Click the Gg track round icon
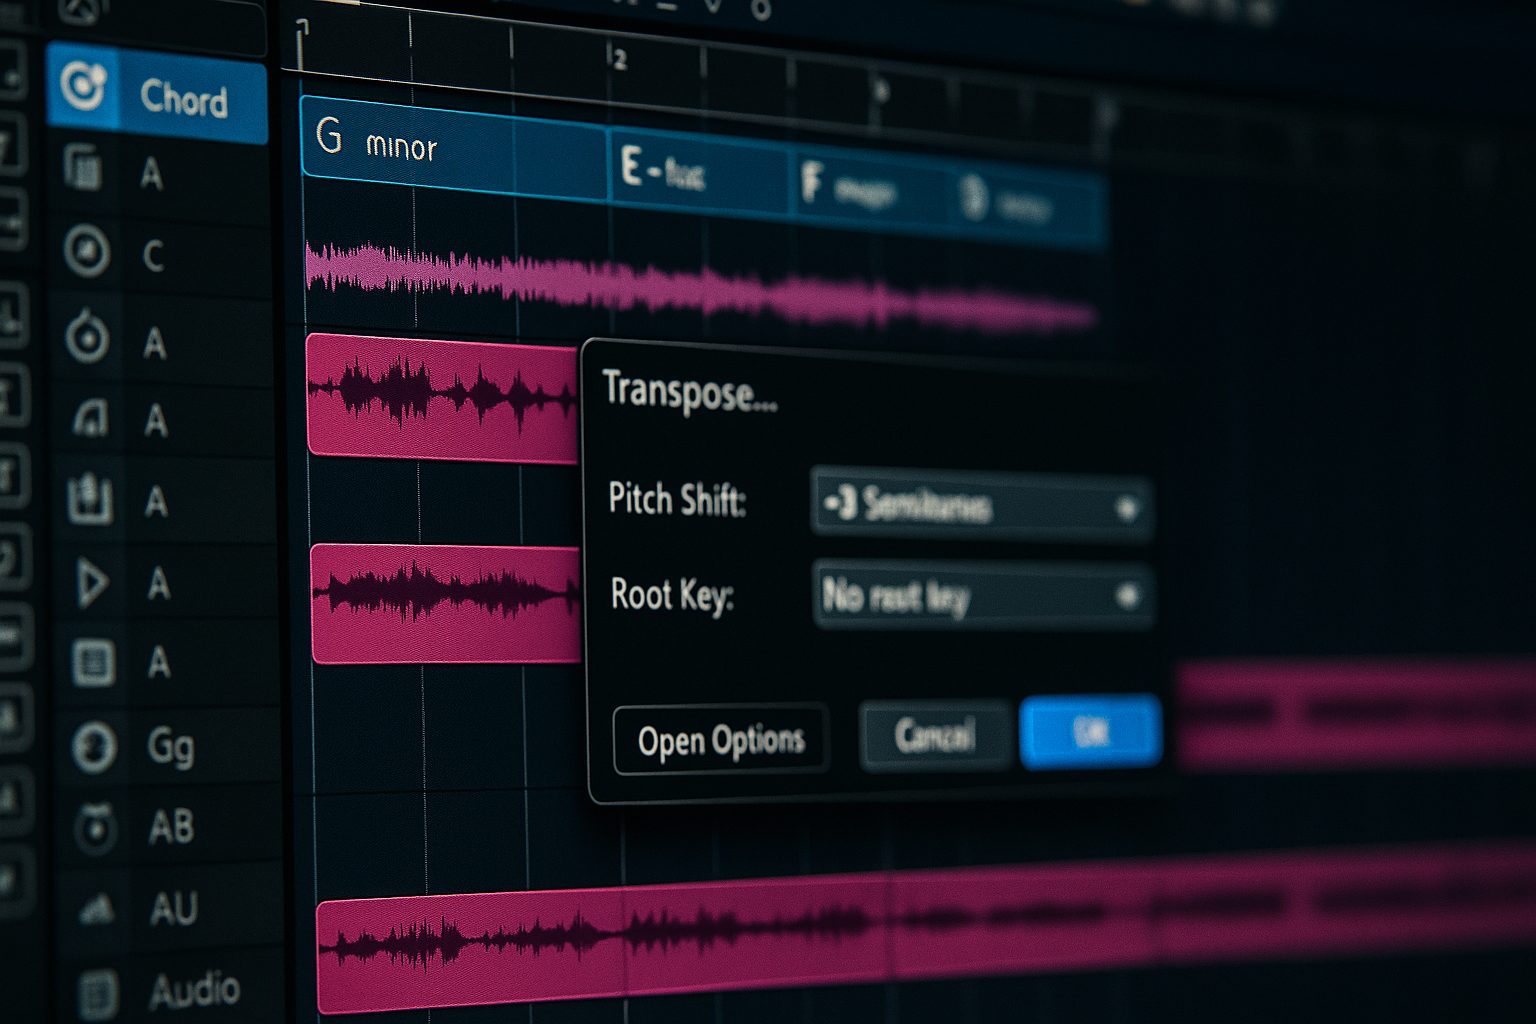Image resolution: width=1536 pixels, height=1024 pixels. (x=94, y=747)
